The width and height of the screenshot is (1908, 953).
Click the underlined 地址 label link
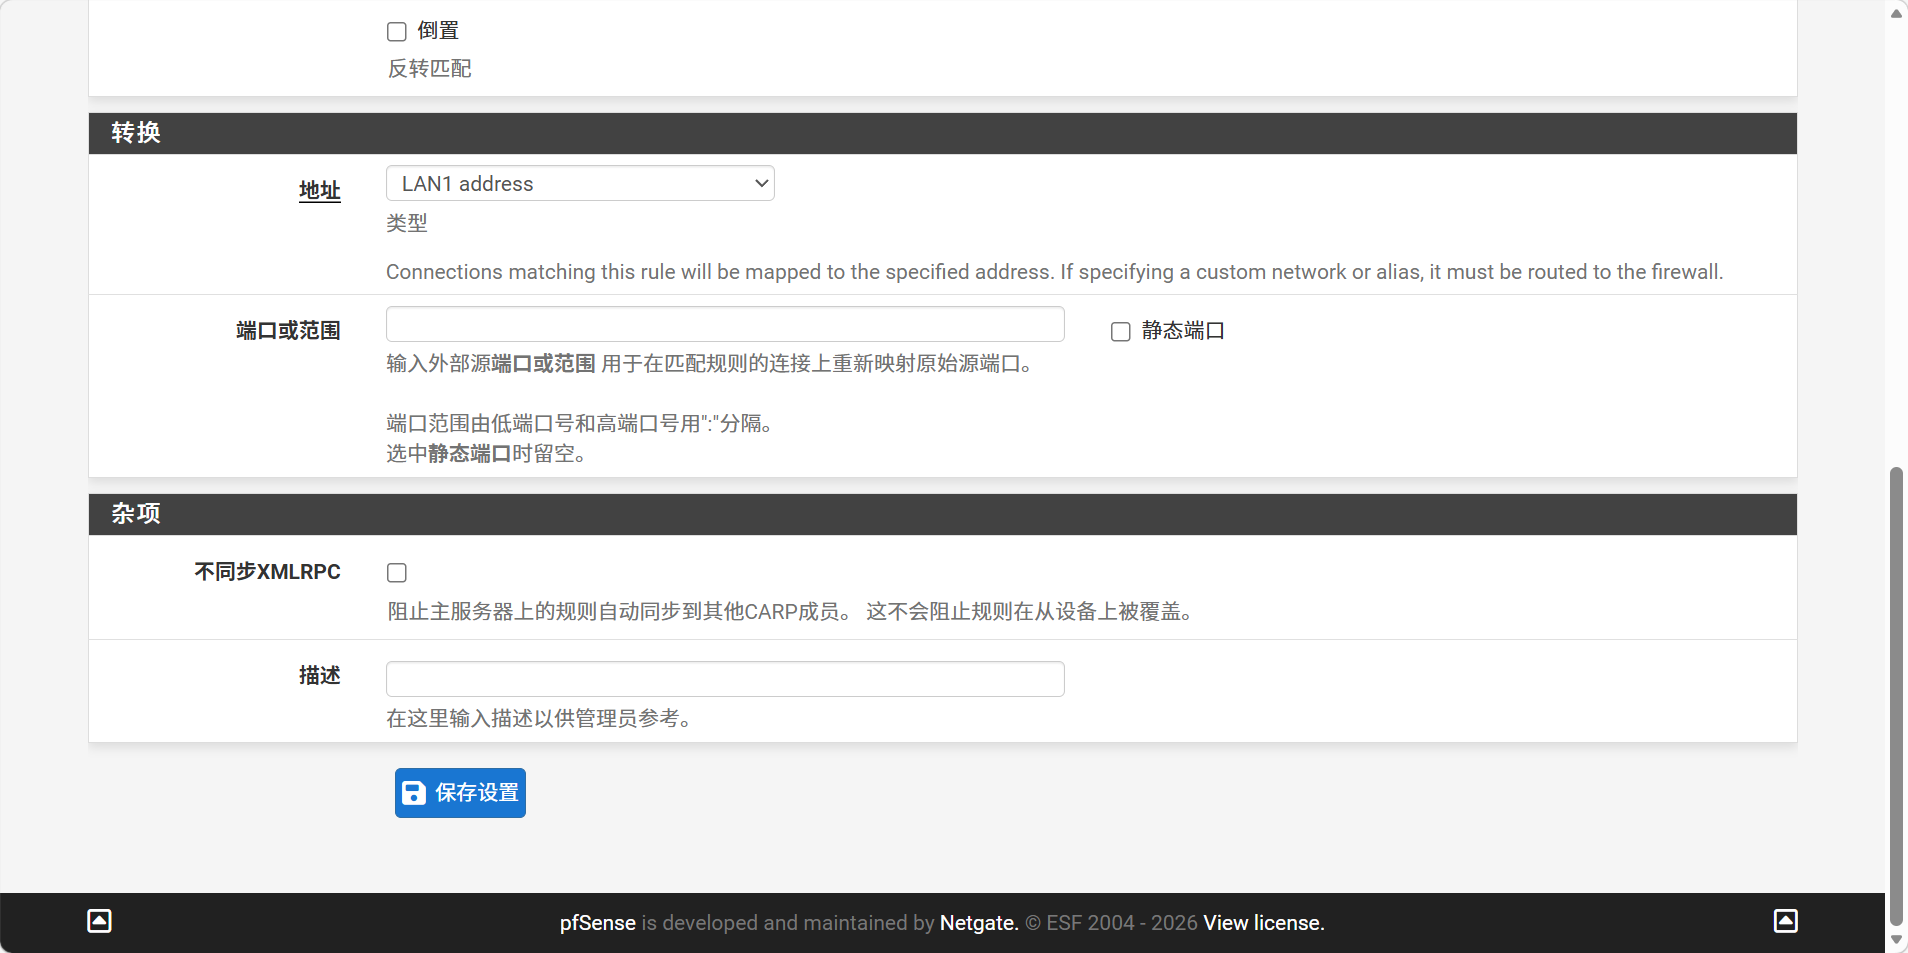tap(319, 190)
